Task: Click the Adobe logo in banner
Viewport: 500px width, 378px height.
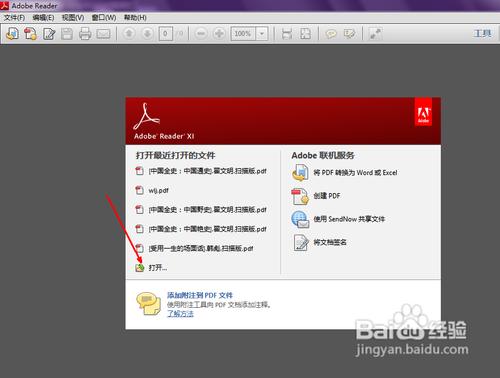Action: click(423, 112)
